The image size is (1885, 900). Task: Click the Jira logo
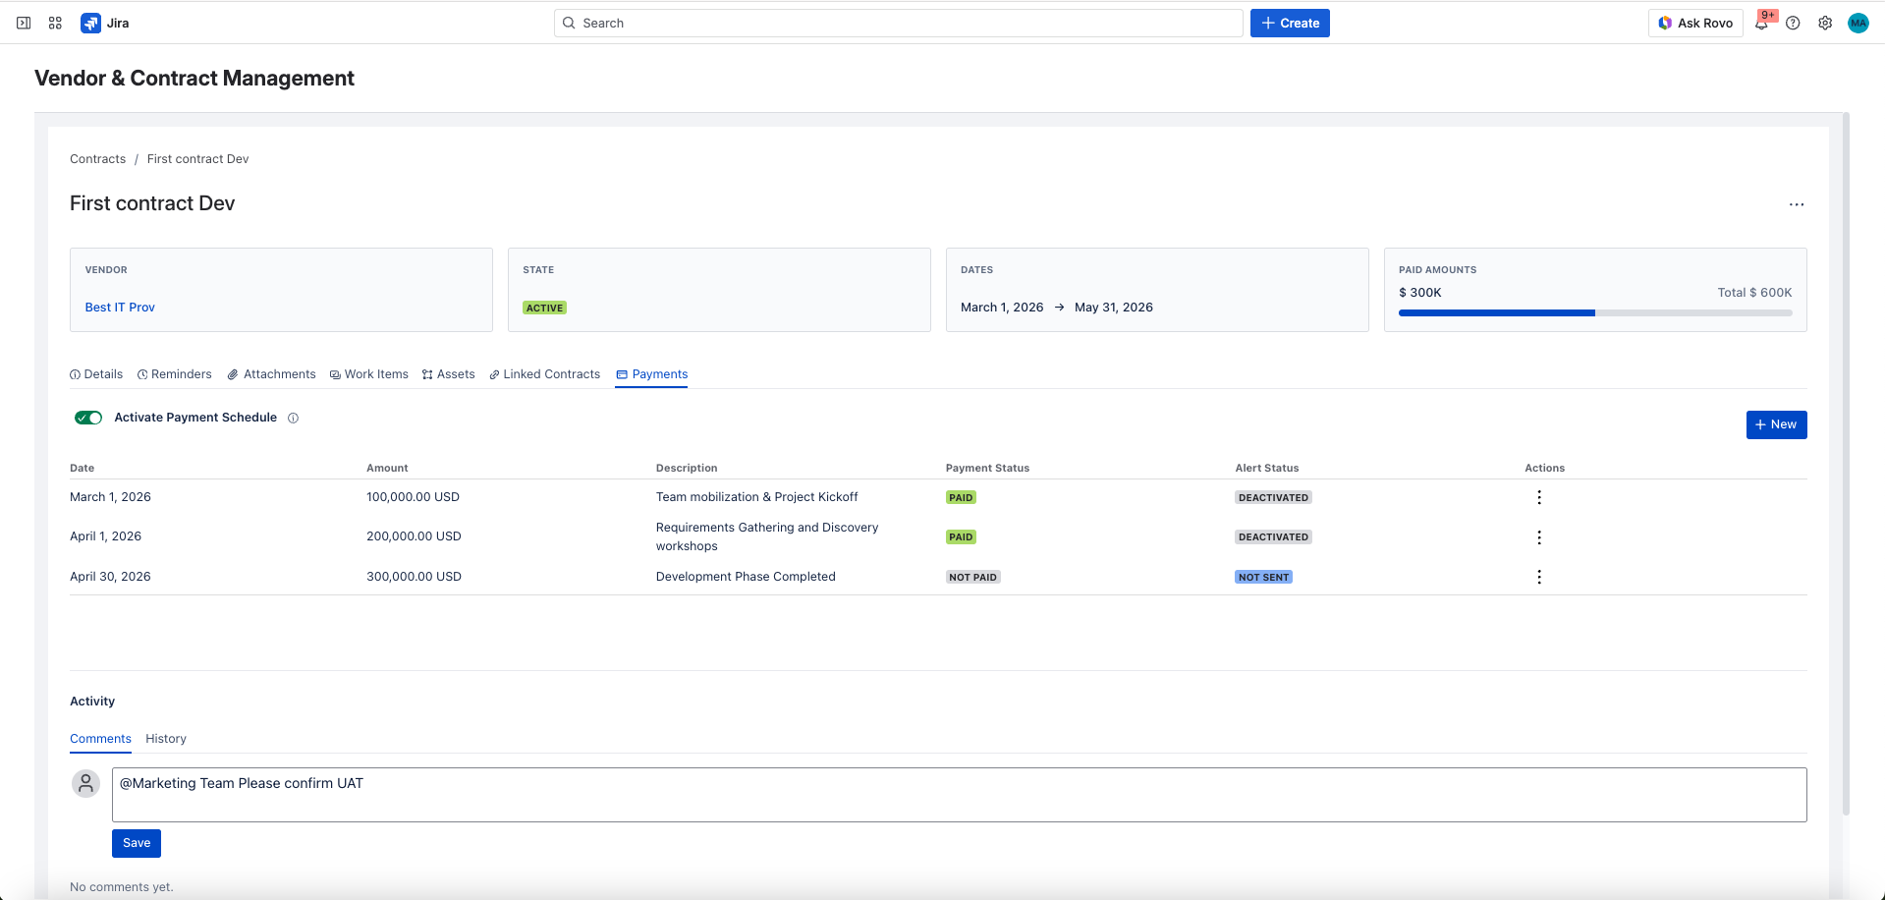tap(92, 22)
